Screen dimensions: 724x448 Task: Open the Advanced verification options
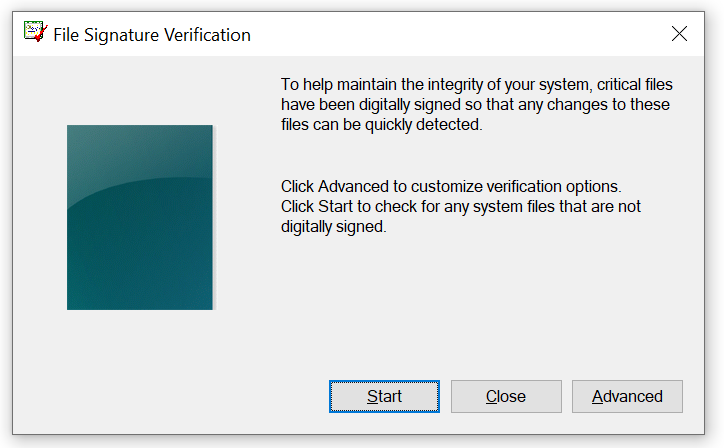click(x=627, y=396)
